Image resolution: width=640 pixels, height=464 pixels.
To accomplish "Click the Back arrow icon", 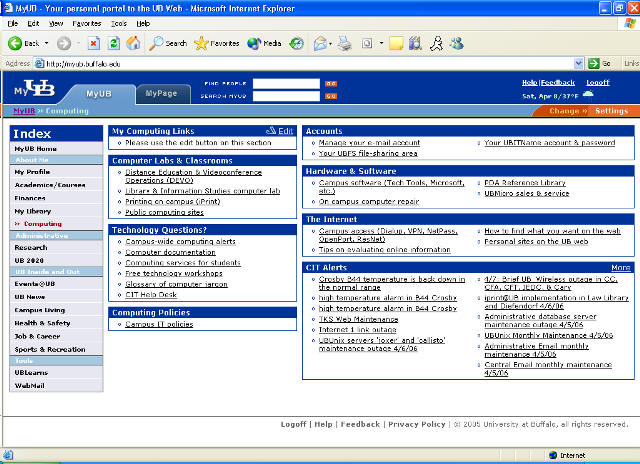I will tap(15, 43).
